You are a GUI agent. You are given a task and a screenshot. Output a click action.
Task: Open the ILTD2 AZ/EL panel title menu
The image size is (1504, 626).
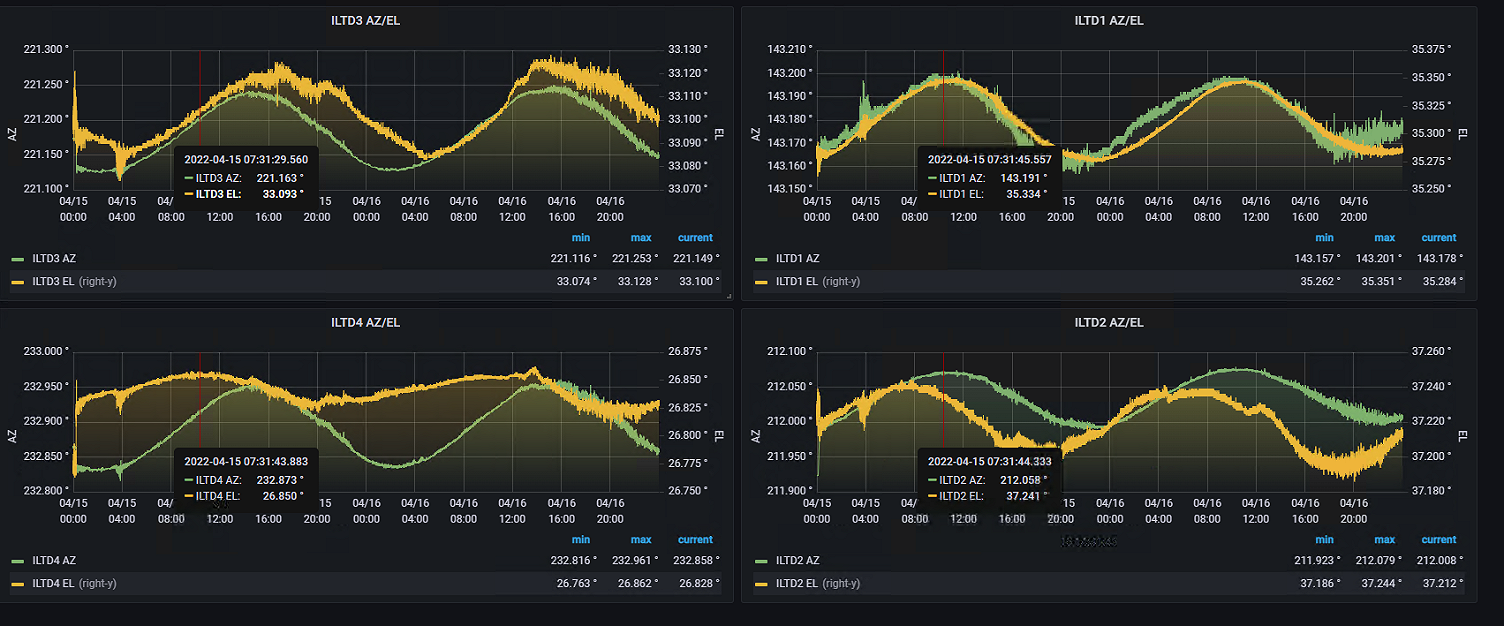pos(1109,323)
